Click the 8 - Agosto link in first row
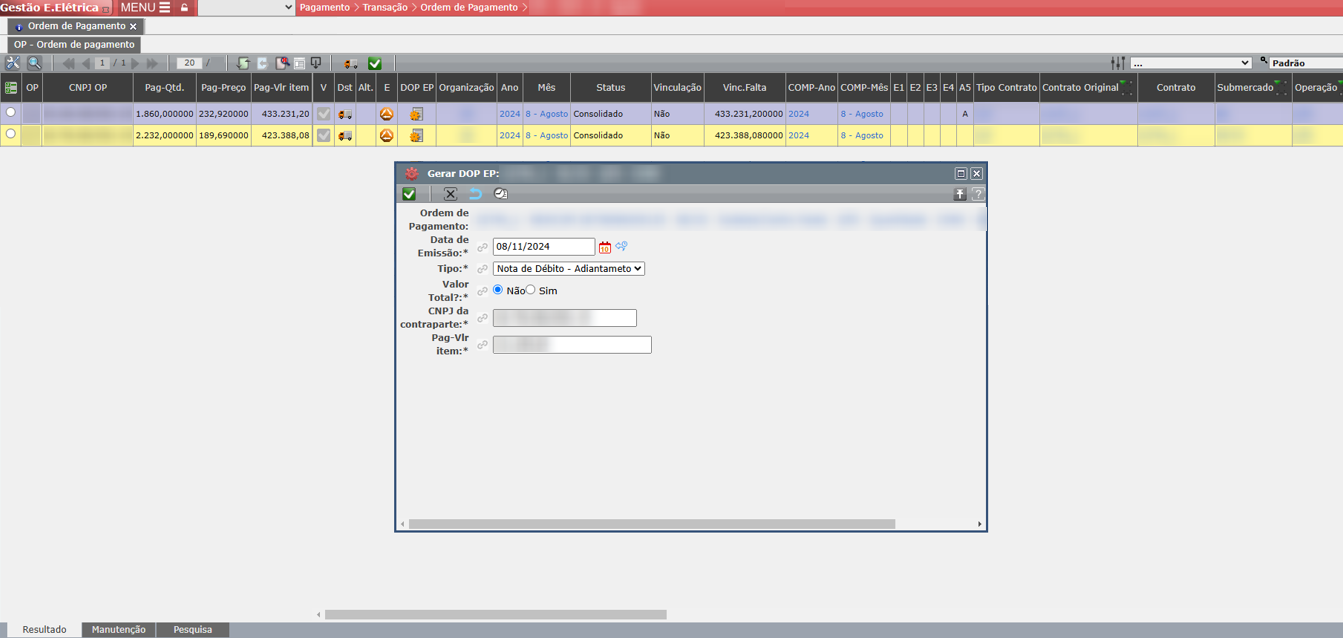The width and height of the screenshot is (1343, 638). click(x=546, y=114)
